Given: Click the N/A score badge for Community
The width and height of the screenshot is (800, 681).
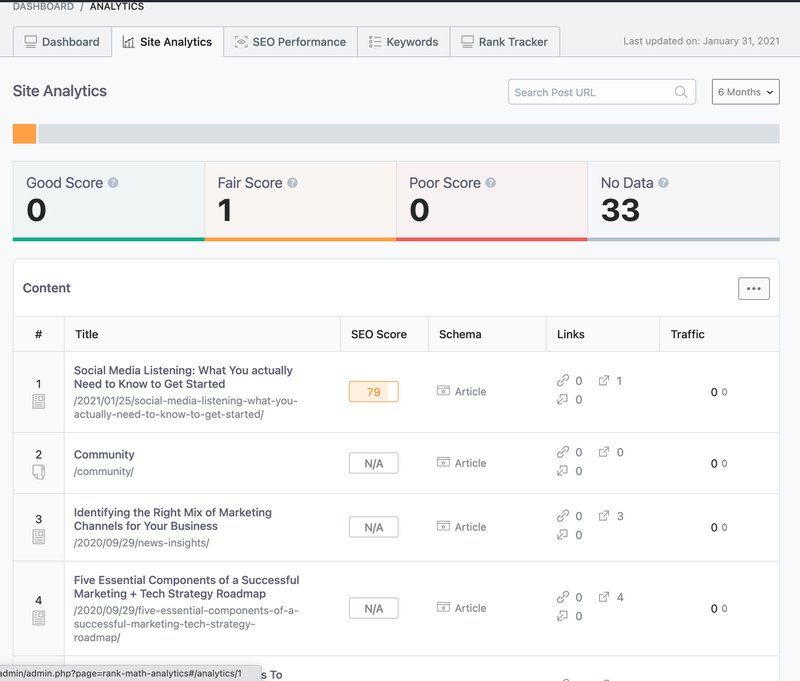Looking at the screenshot, I should tap(373, 463).
